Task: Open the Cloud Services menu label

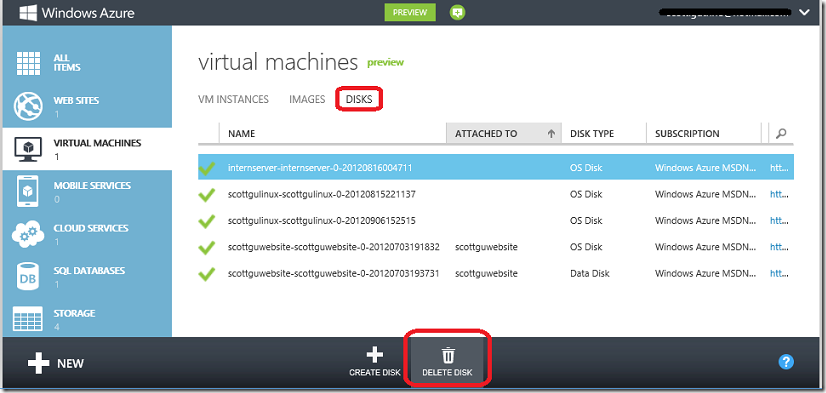Action: [x=91, y=228]
